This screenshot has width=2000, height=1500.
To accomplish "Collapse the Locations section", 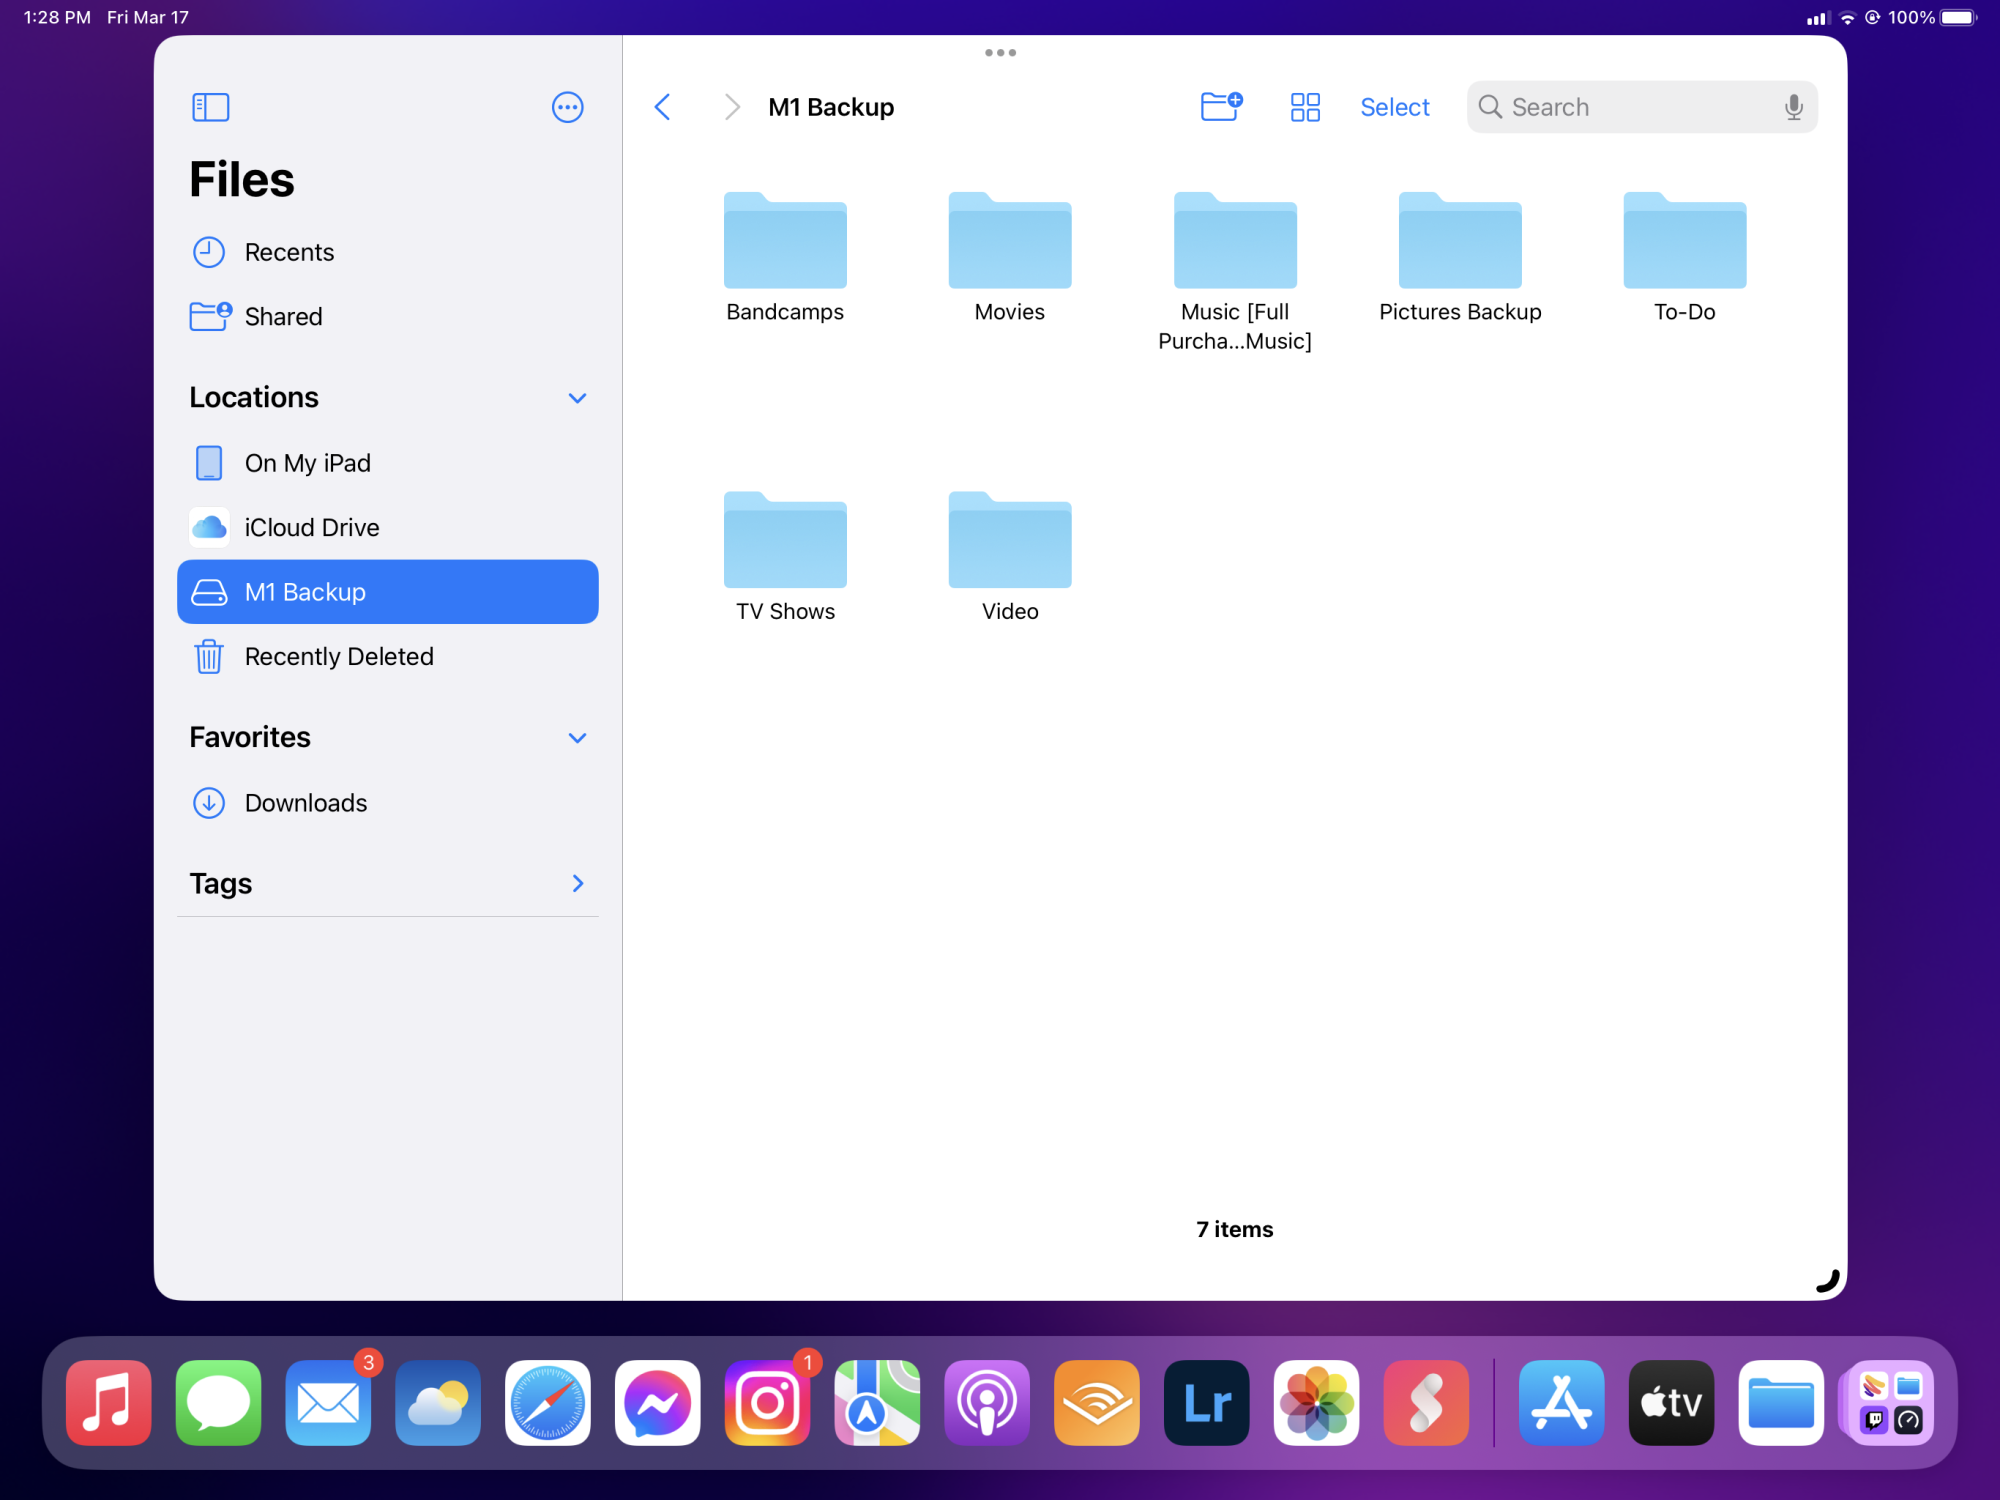I will tap(580, 397).
